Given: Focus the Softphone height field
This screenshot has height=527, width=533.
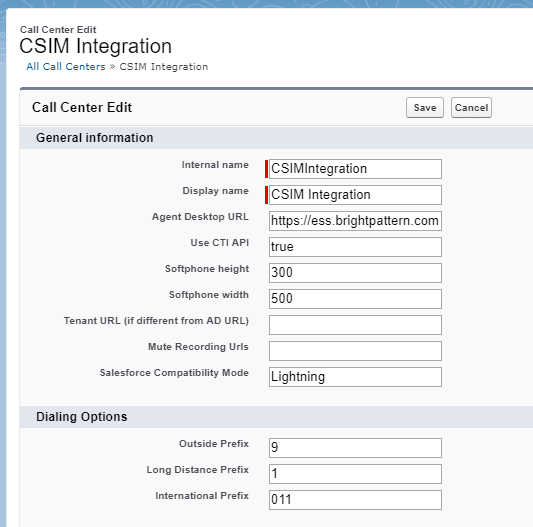Looking at the screenshot, I should pos(355,273).
